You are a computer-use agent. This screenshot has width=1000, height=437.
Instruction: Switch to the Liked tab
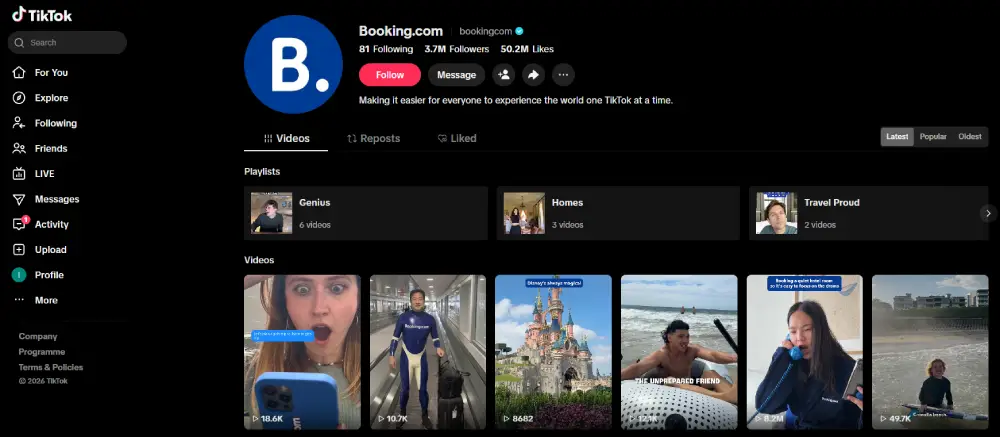click(x=457, y=138)
